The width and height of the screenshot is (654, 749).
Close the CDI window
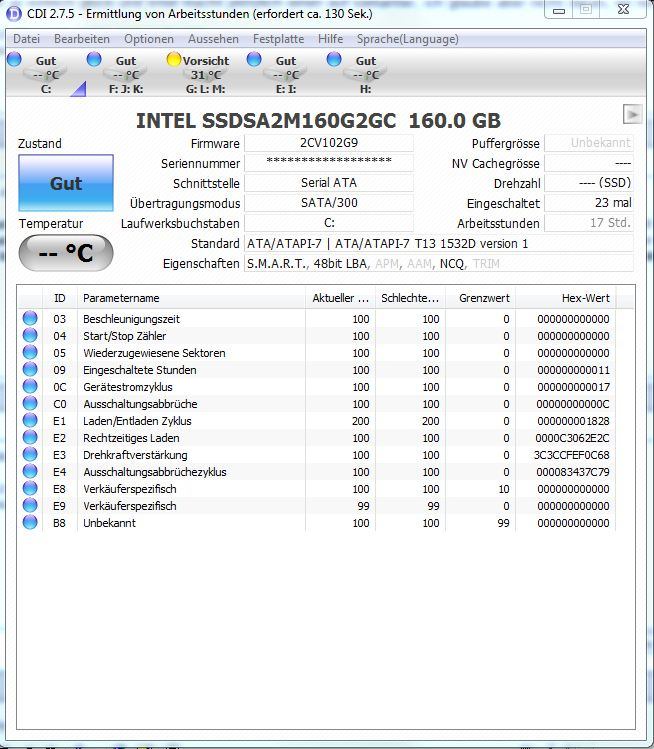tap(623, 9)
